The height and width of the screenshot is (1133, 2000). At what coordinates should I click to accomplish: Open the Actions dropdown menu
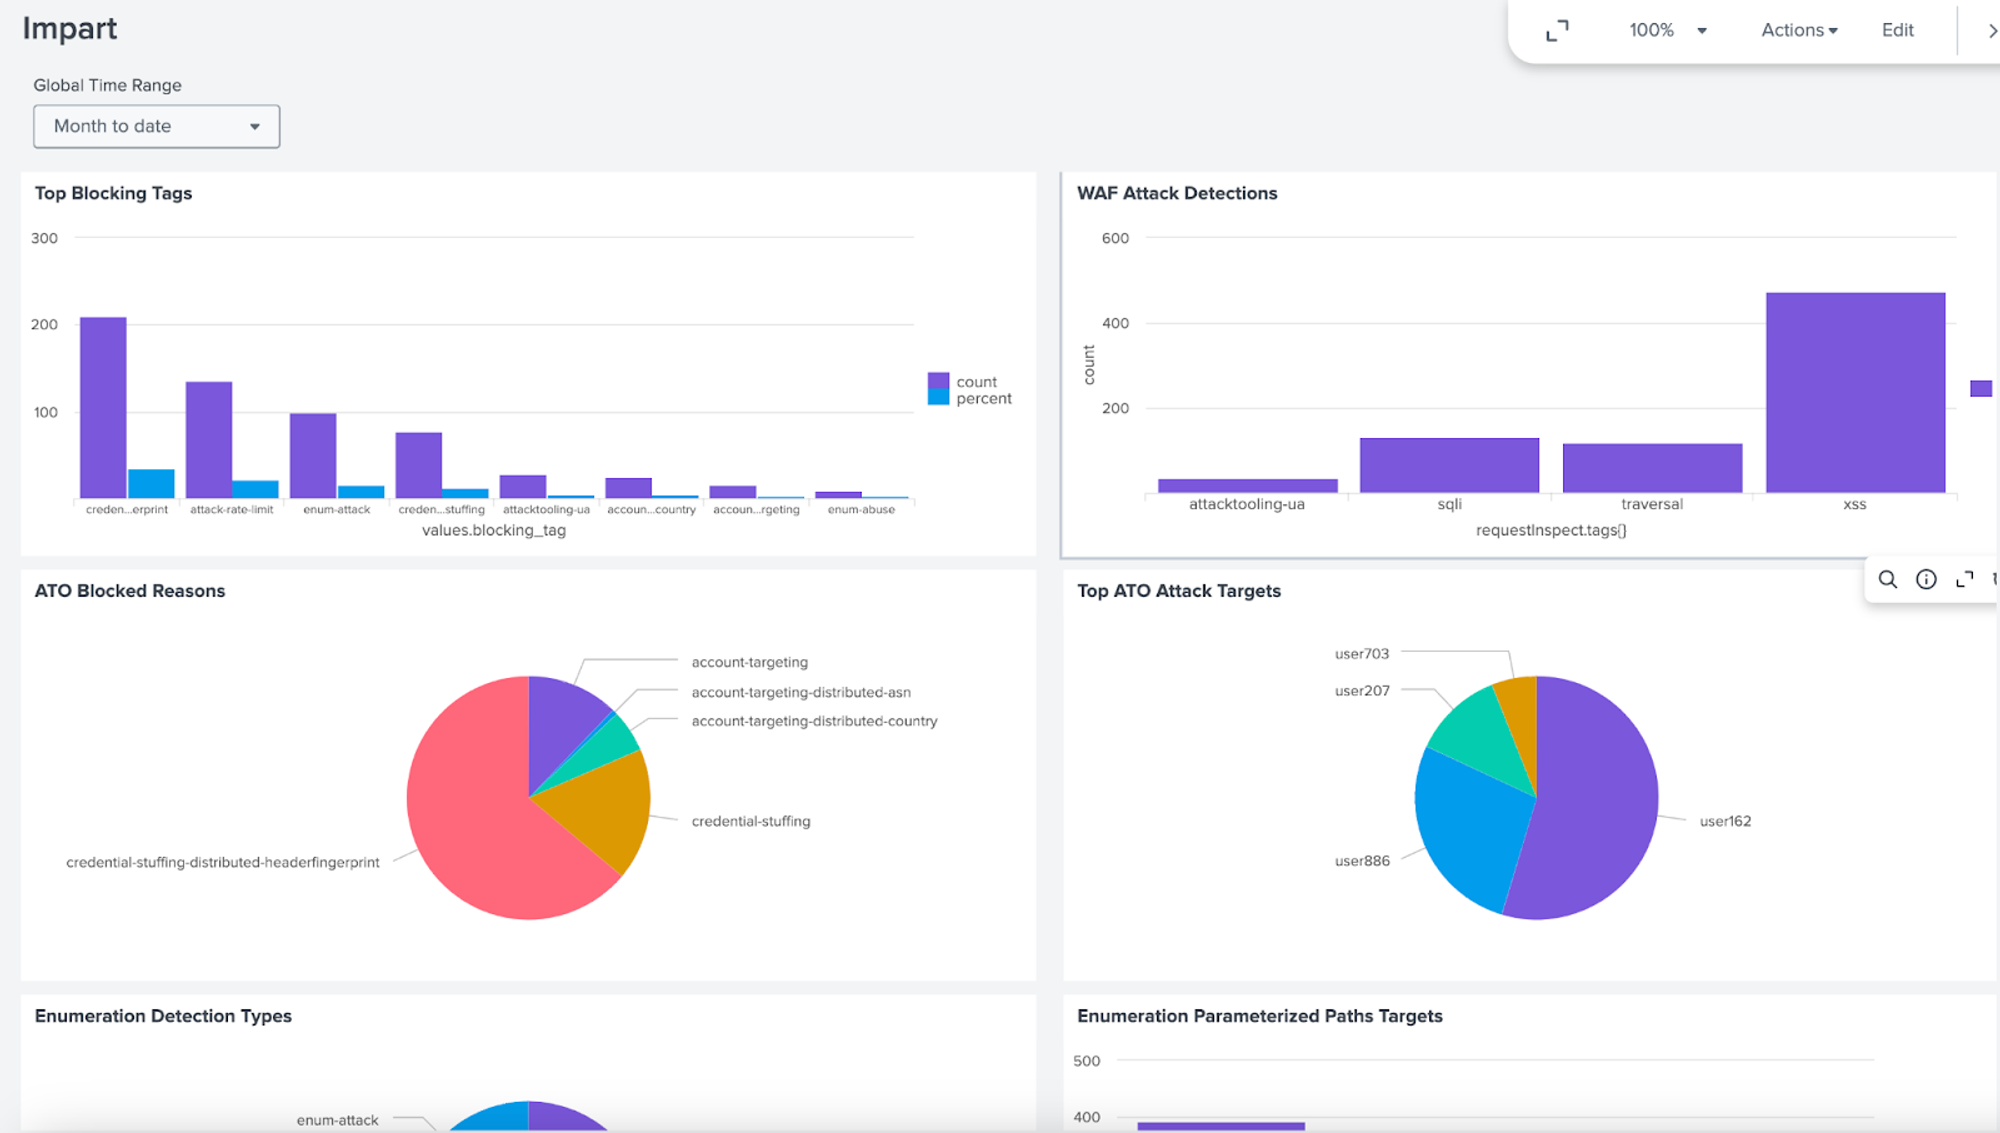pos(1799,31)
